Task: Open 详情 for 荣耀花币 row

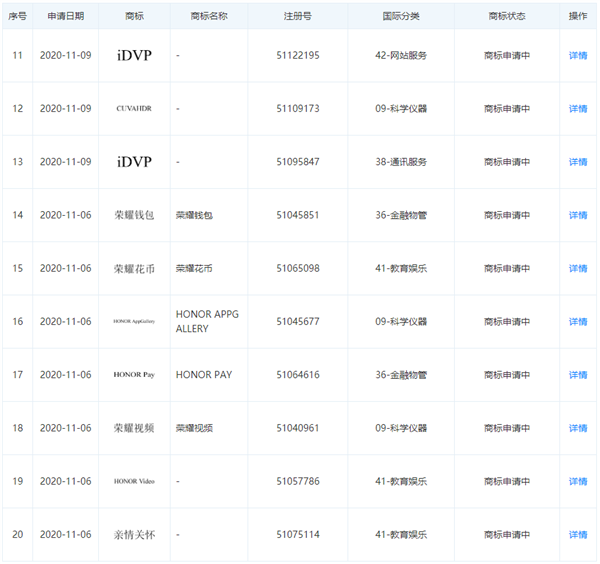Action: (577, 269)
